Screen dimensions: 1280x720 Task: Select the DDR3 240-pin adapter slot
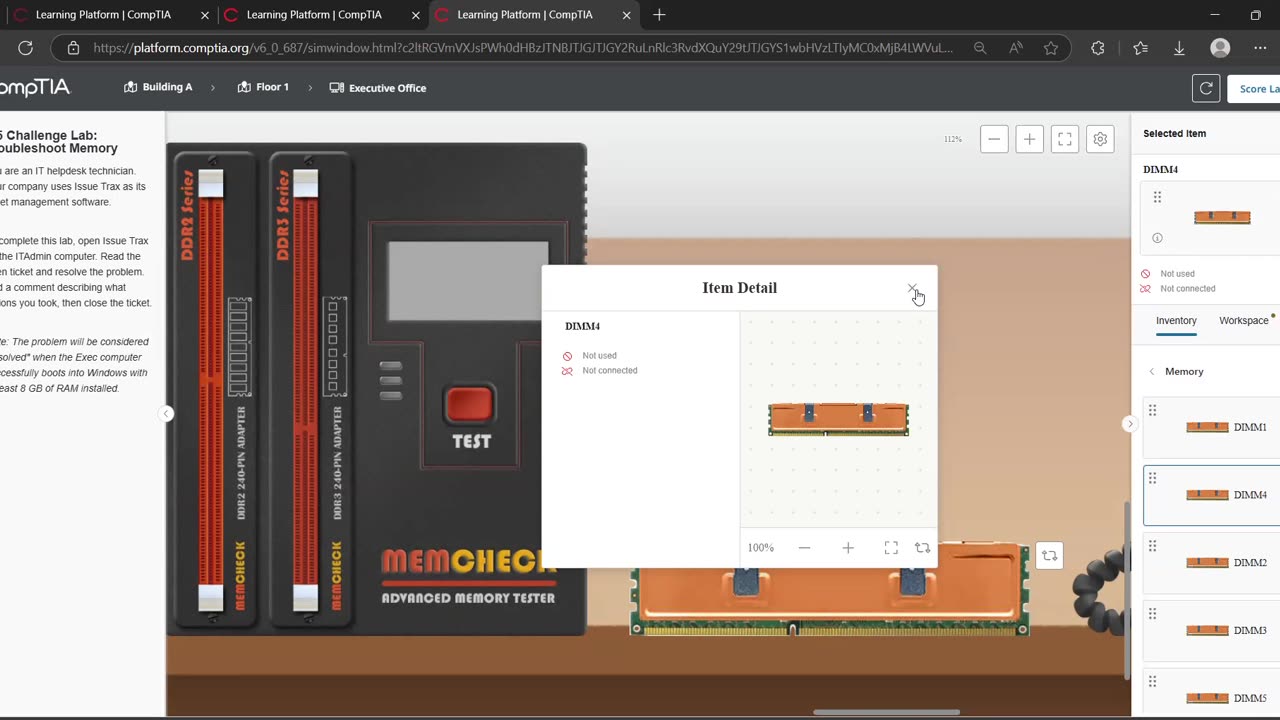[x=306, y=390]
